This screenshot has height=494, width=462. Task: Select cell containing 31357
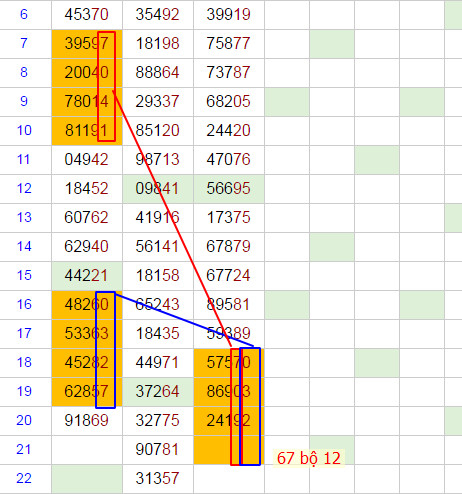pyautogui.click(x=158, y=479)
